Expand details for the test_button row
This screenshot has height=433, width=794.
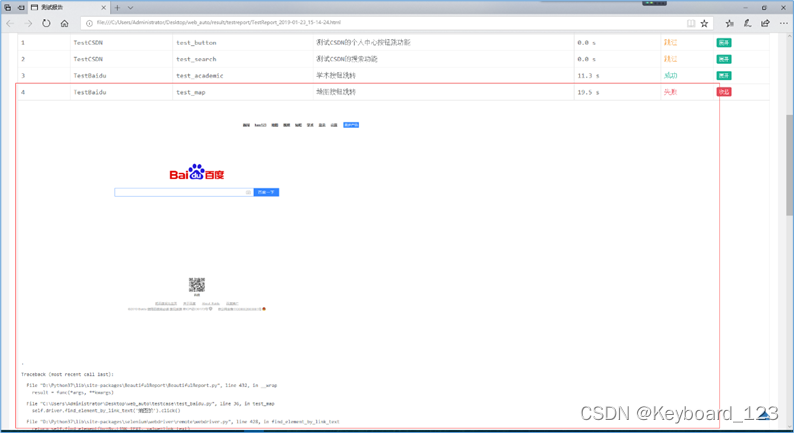coord(724,43)
